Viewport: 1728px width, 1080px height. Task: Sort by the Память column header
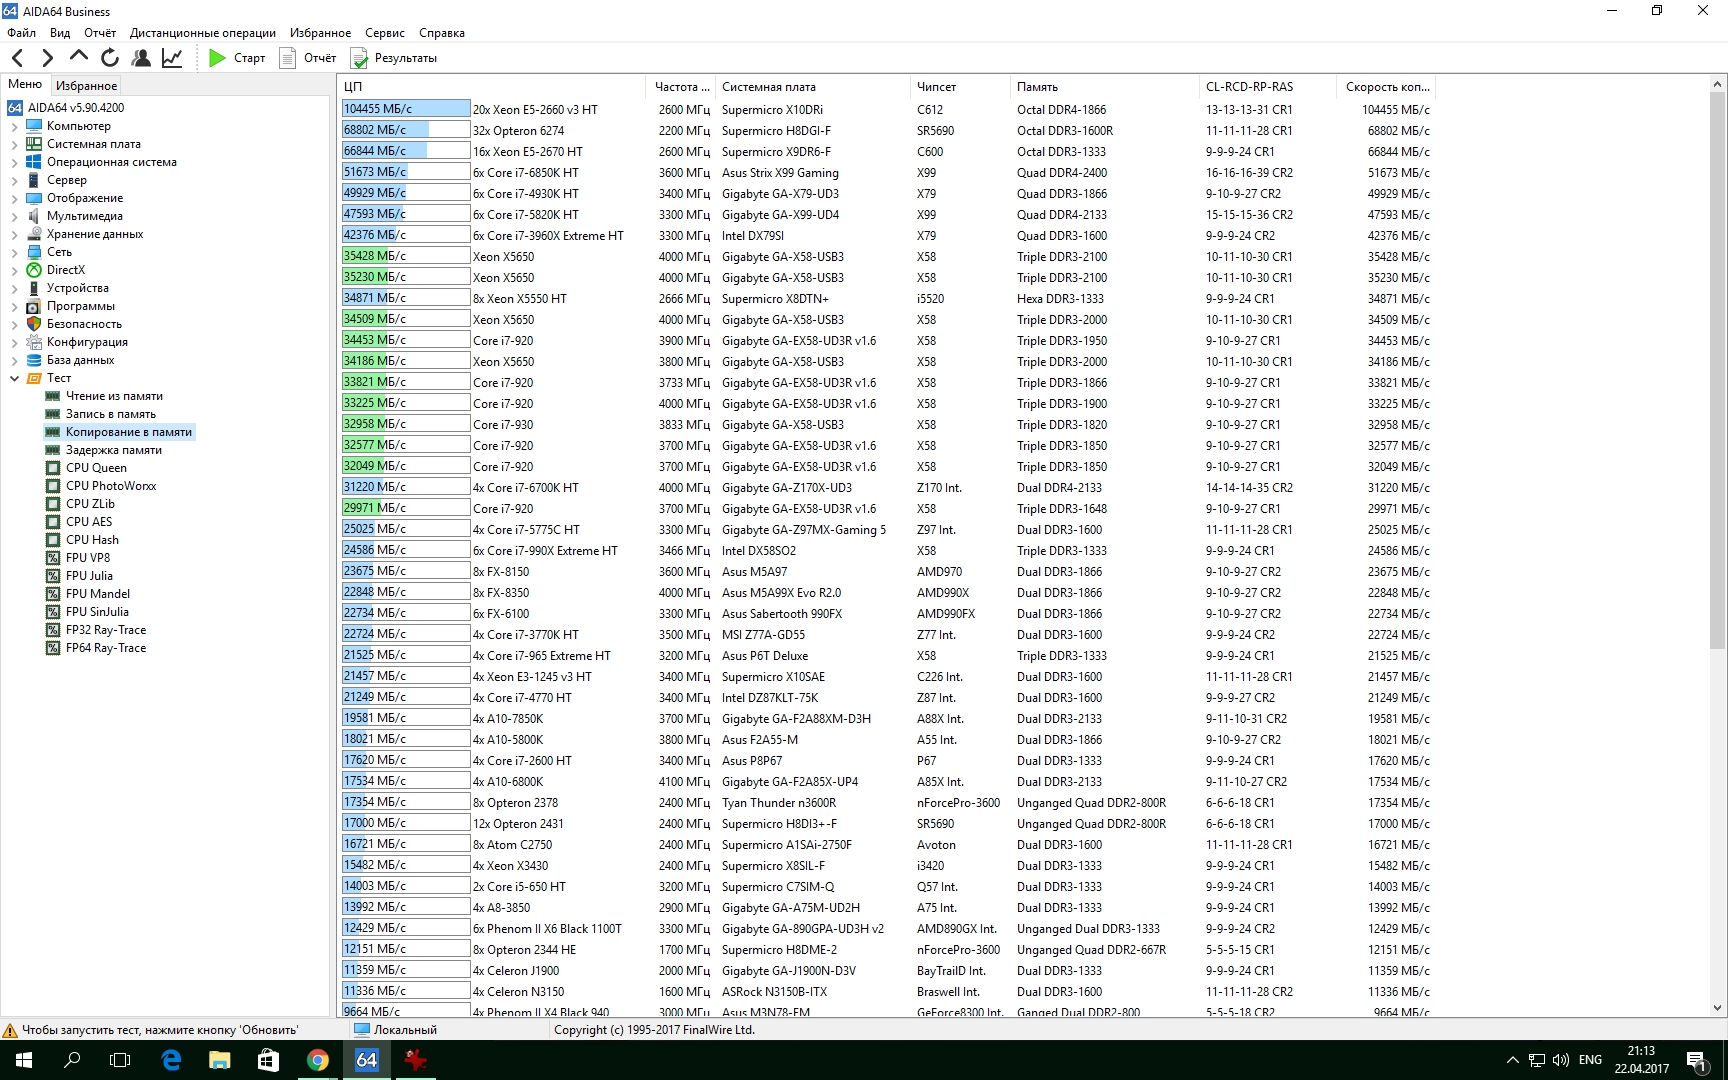(1103, 87)
